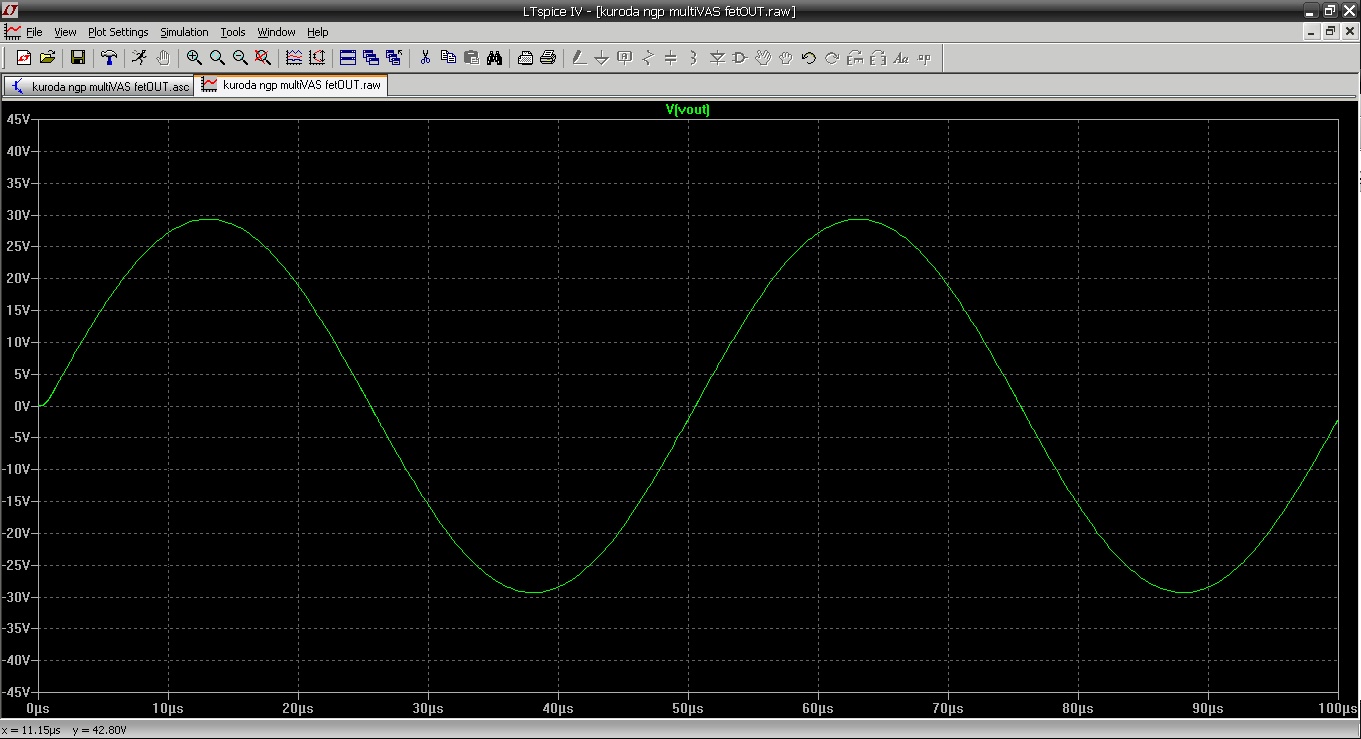The height and width of the screenshot is (739, 1361).
Task: Click the 0V vertical axis label
Action: [x=23, y=406]
